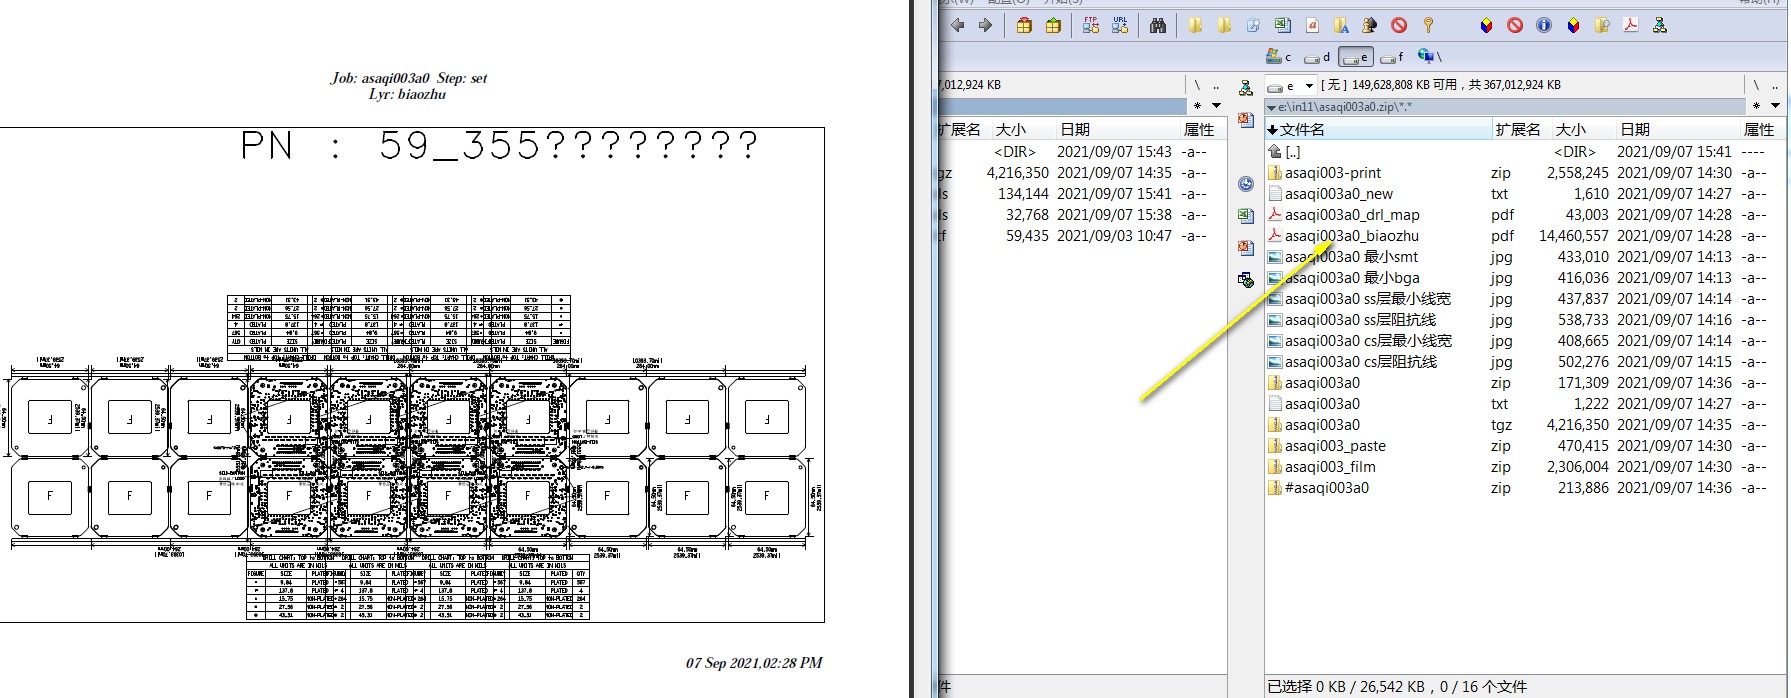This screenshot has height=698, width=1791.
Task: Open the right panel drive e dropdown
Action: click(x=1291, y=86)
